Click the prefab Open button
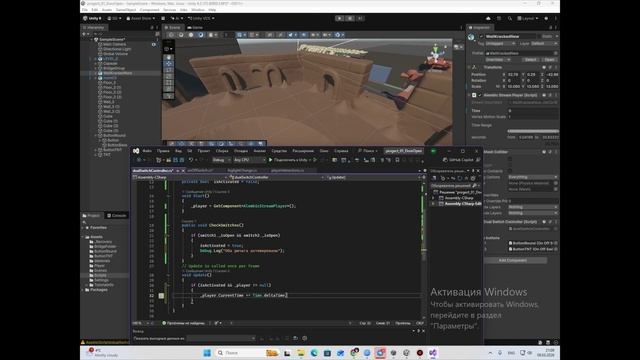The image size is (640, 360). [549, 60]
